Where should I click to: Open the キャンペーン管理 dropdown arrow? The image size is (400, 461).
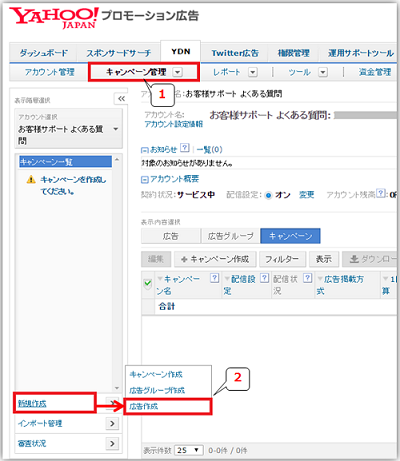tap(178, 72)
